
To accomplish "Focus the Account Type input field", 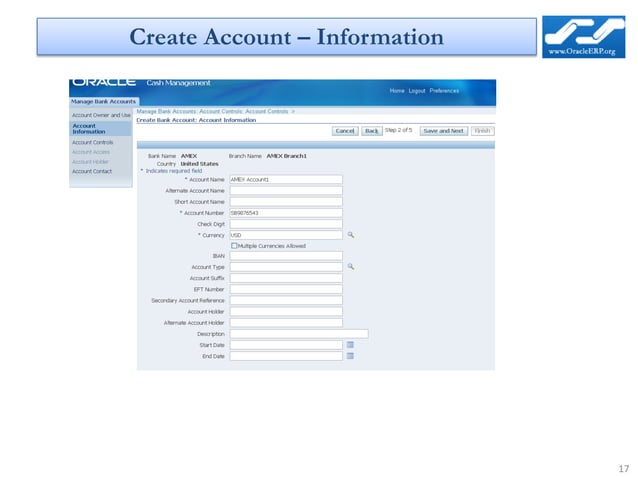I will (x=286, y=267).
